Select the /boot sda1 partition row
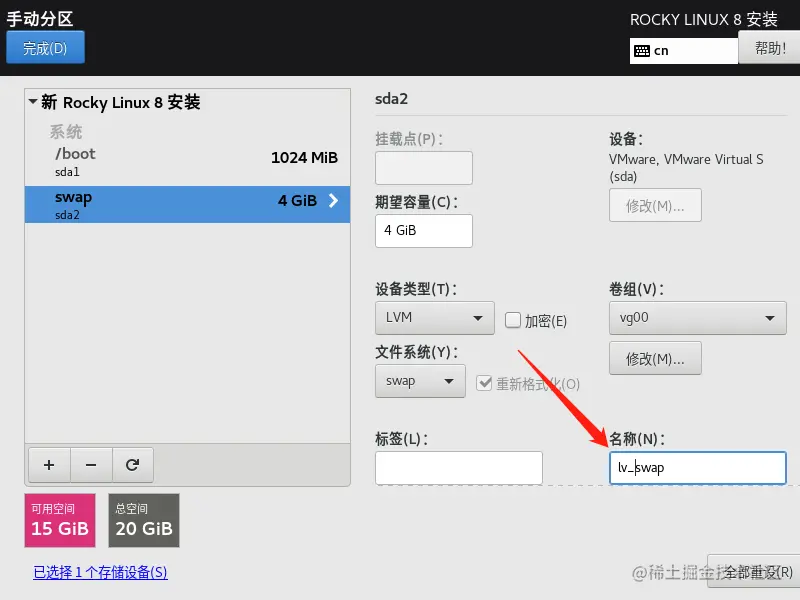 187,162
